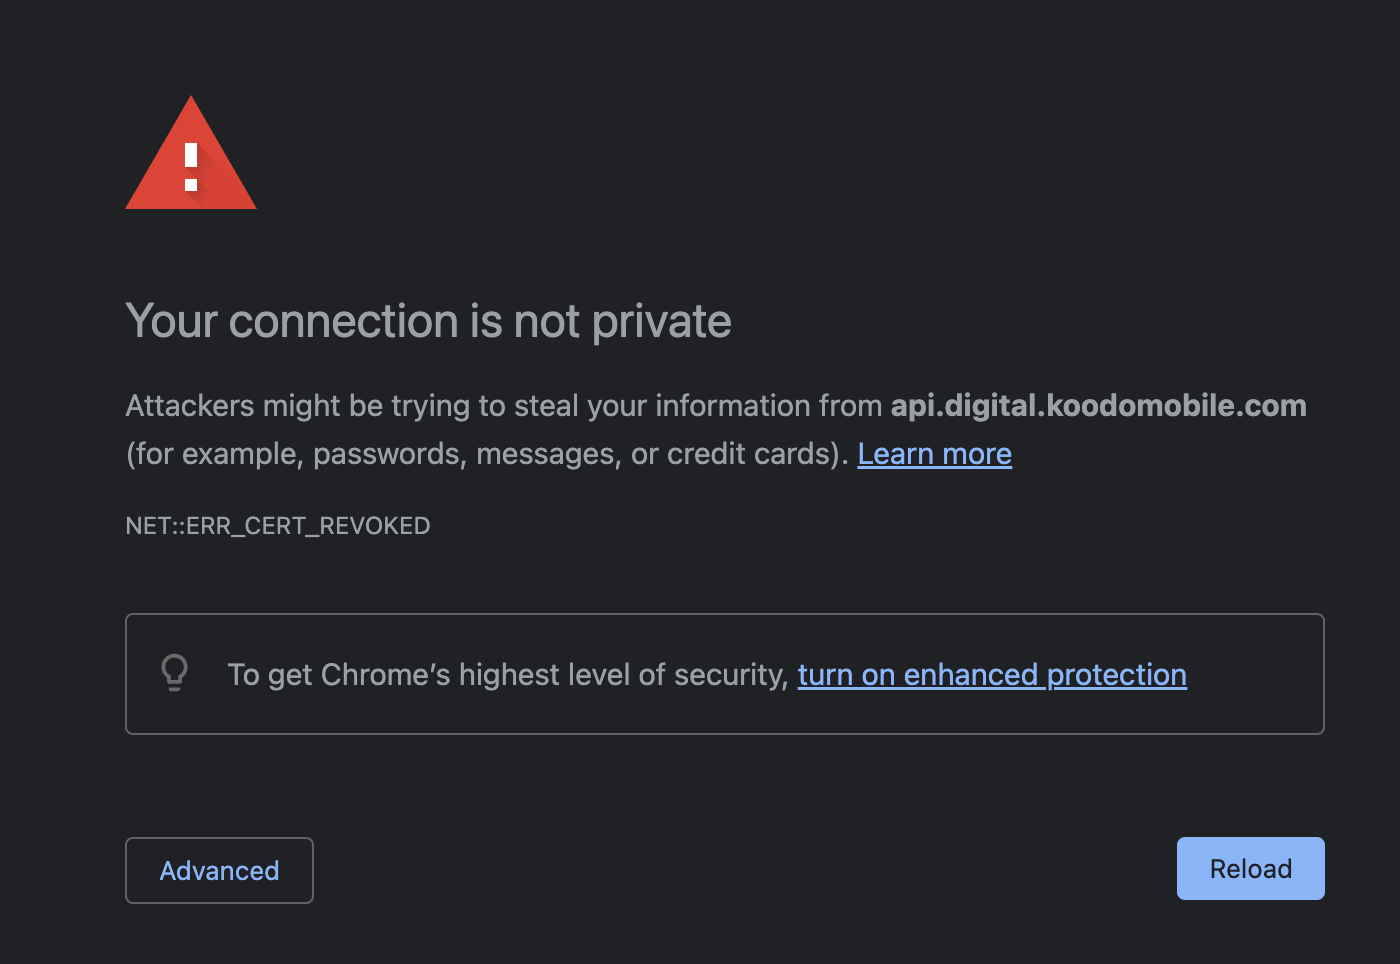Follow the turn on enhanced protection link

992,675
